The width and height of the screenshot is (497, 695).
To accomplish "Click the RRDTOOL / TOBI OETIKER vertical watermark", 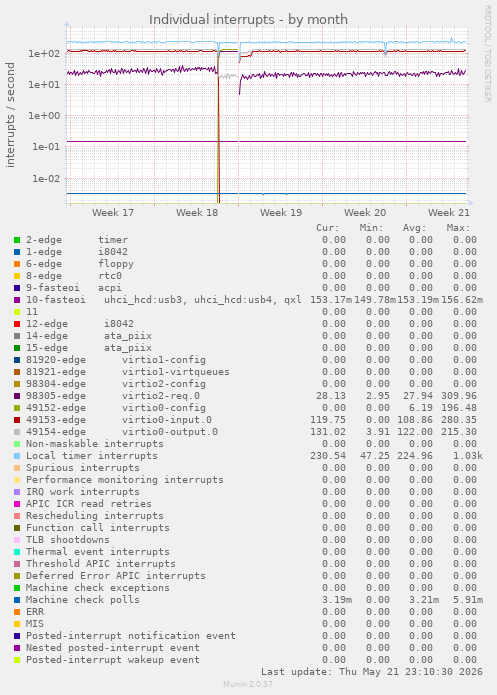I will [487, 54].
